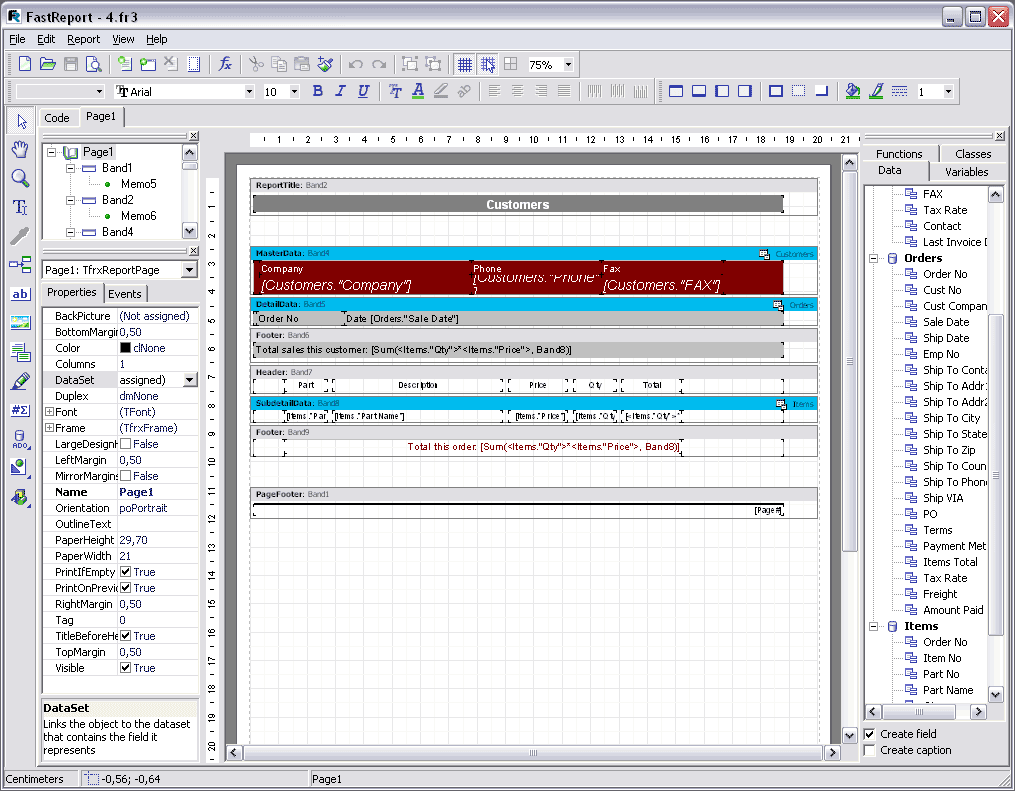The height and width of the screenshot is (791, 1015).
Task: Click the black Color property swatch
Action: pos(125,348)
